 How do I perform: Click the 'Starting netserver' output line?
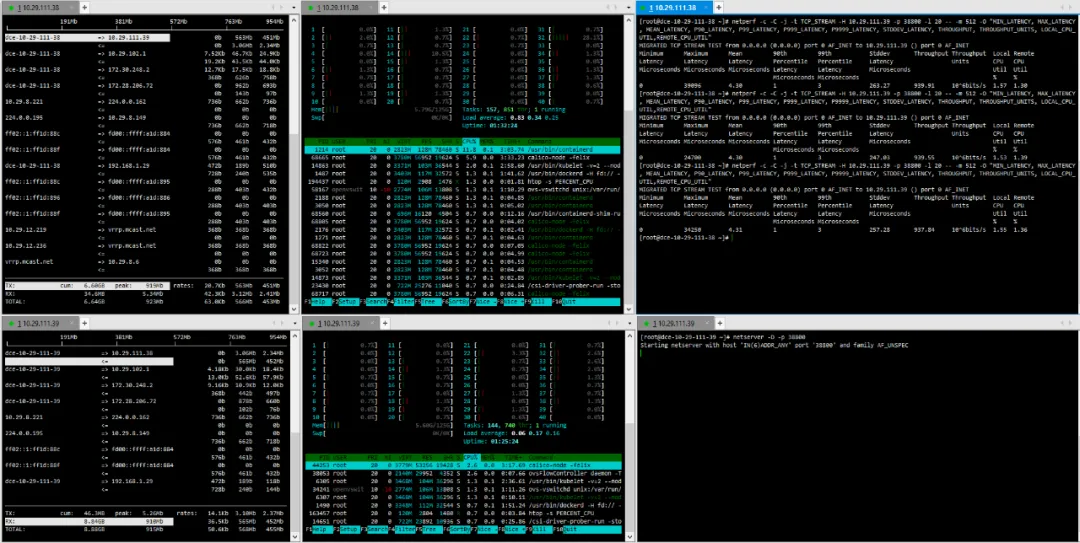(773, 345)
